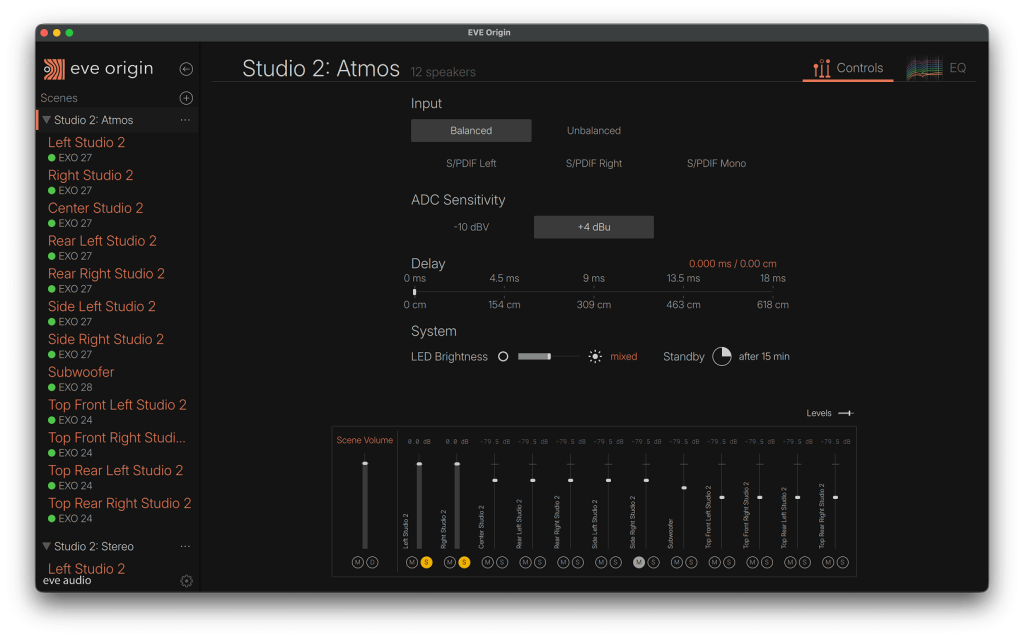Add a new scene with plus icon
This screenshot has height=639, width=1024.
[186, 98]
